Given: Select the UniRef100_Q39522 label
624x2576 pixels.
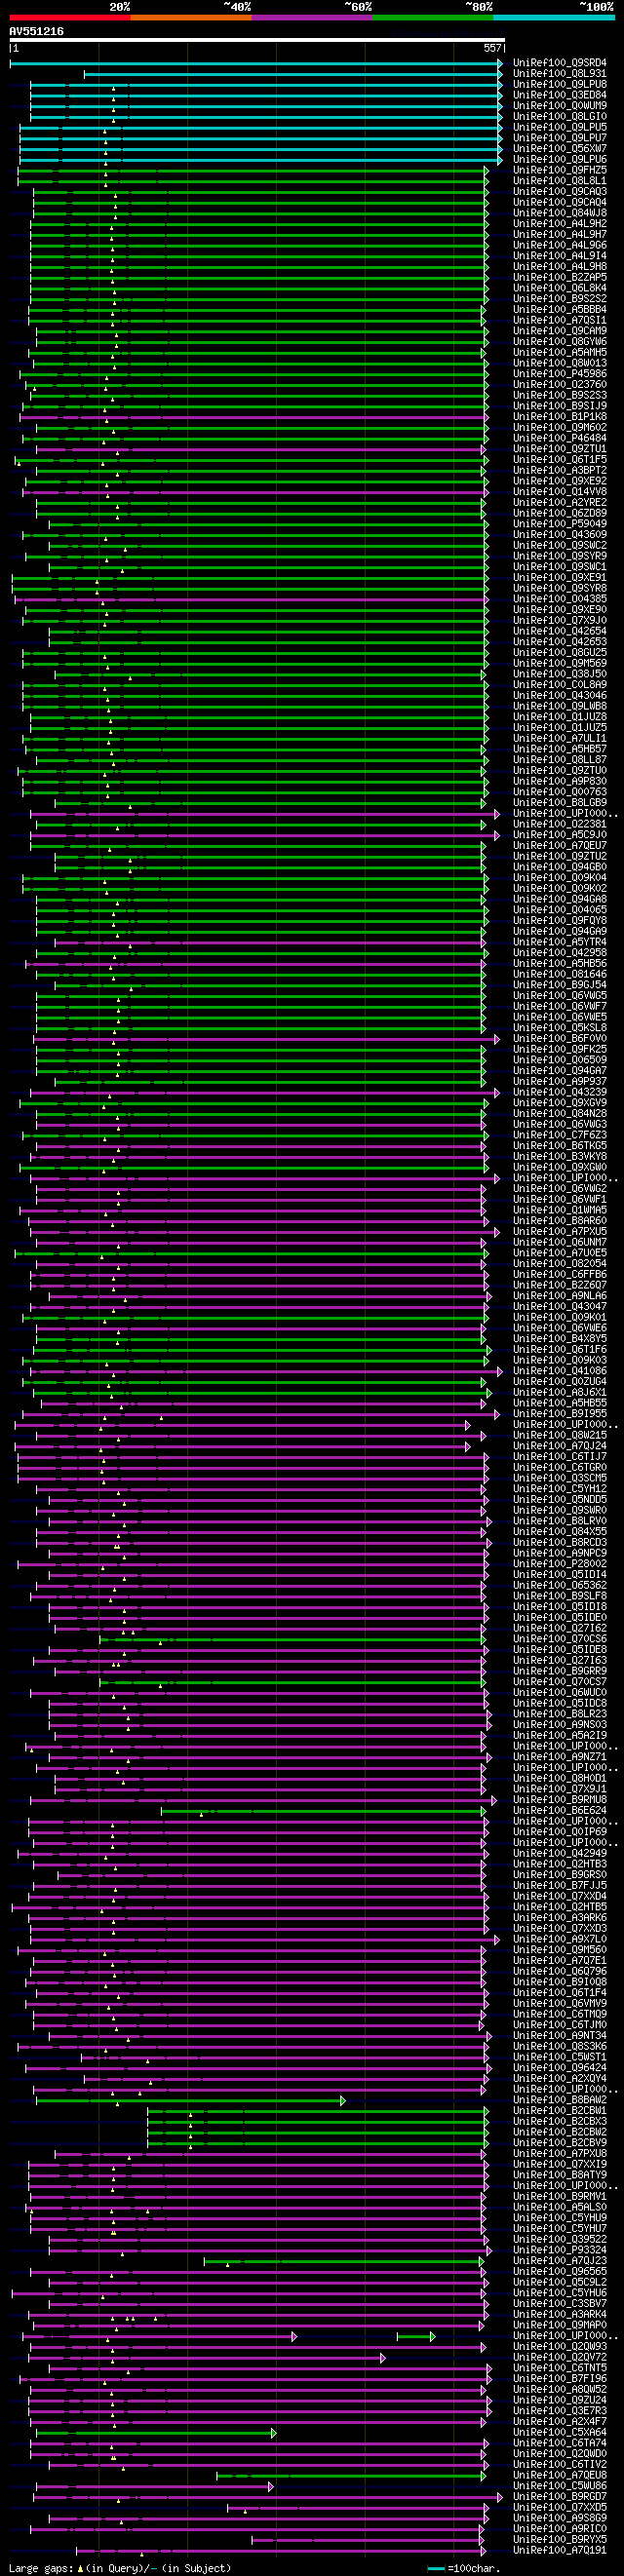Looking at the screenshot, I should 560,2240.
